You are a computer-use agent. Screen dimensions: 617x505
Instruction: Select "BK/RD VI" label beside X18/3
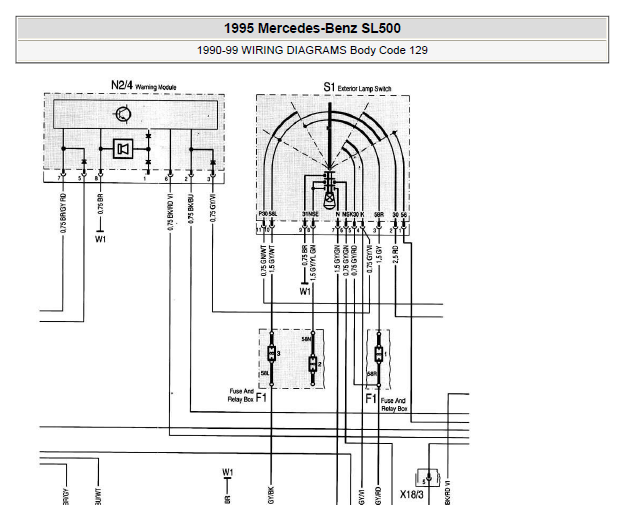point(447,492)
